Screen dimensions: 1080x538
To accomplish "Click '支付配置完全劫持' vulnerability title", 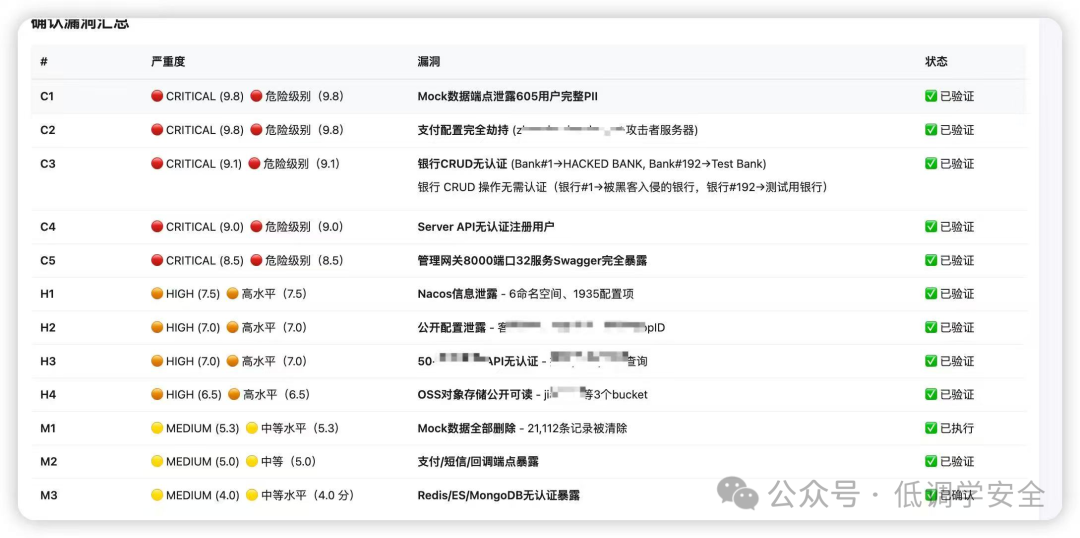I will pos(463,130).
